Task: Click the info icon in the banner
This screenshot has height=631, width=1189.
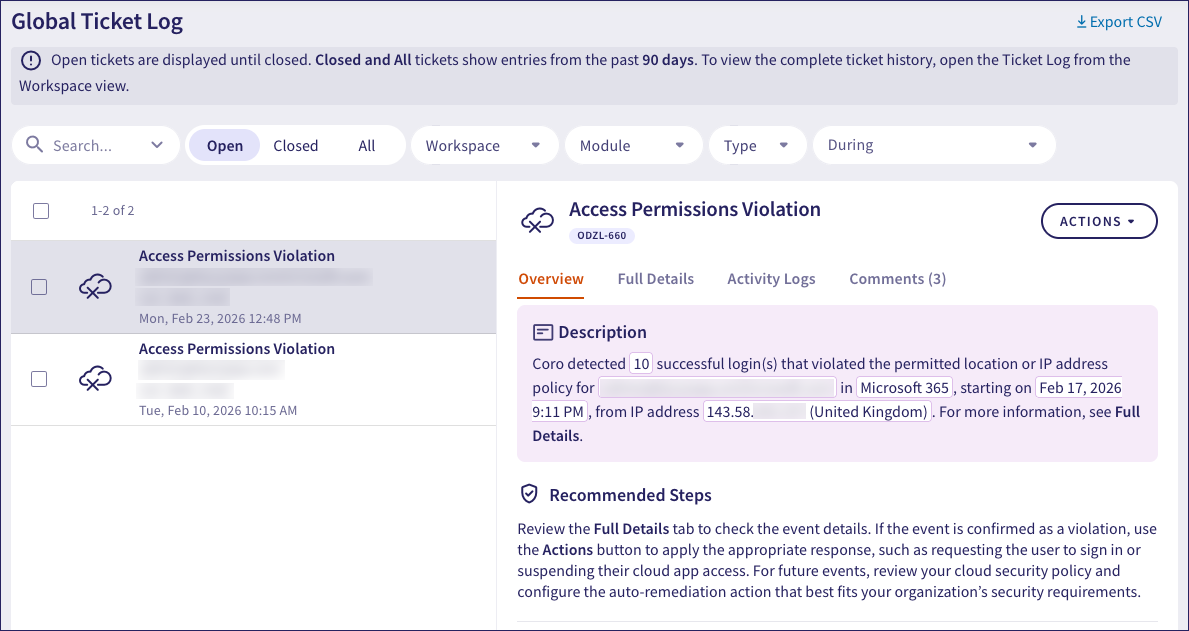Action: tap(30, 60)
